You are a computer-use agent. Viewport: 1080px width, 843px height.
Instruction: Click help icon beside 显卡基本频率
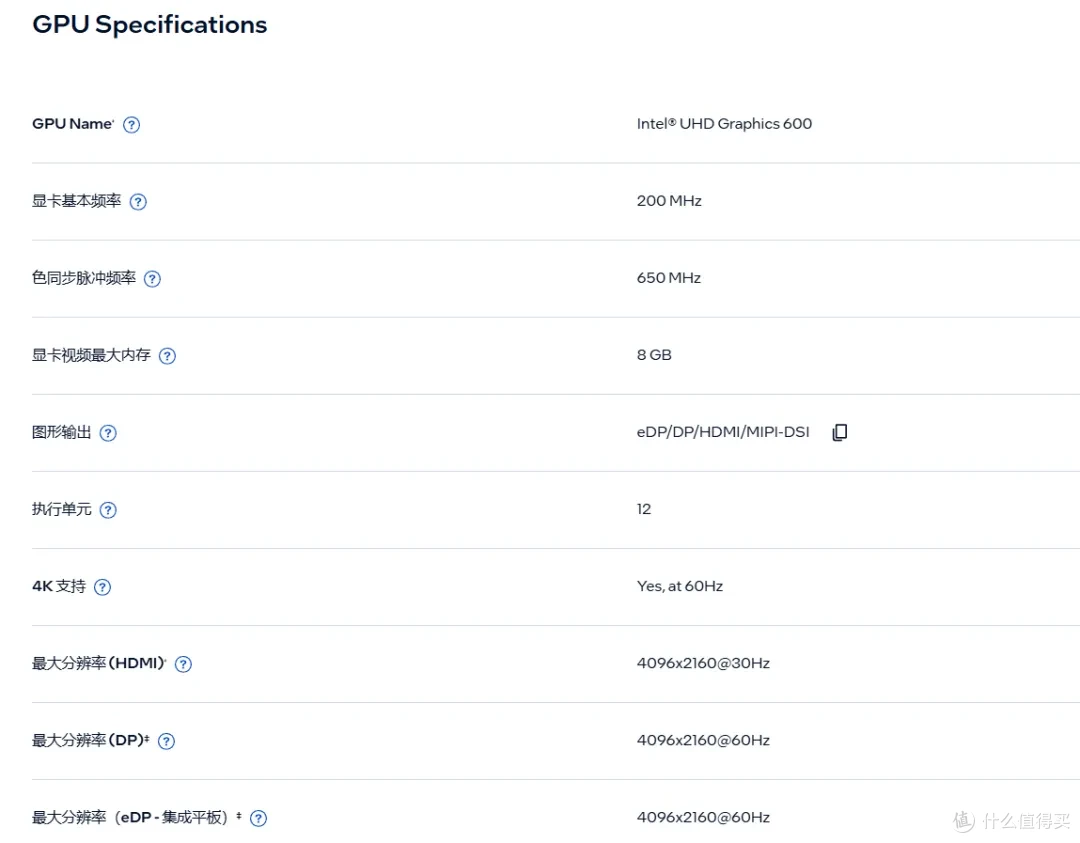pos(138,202)
